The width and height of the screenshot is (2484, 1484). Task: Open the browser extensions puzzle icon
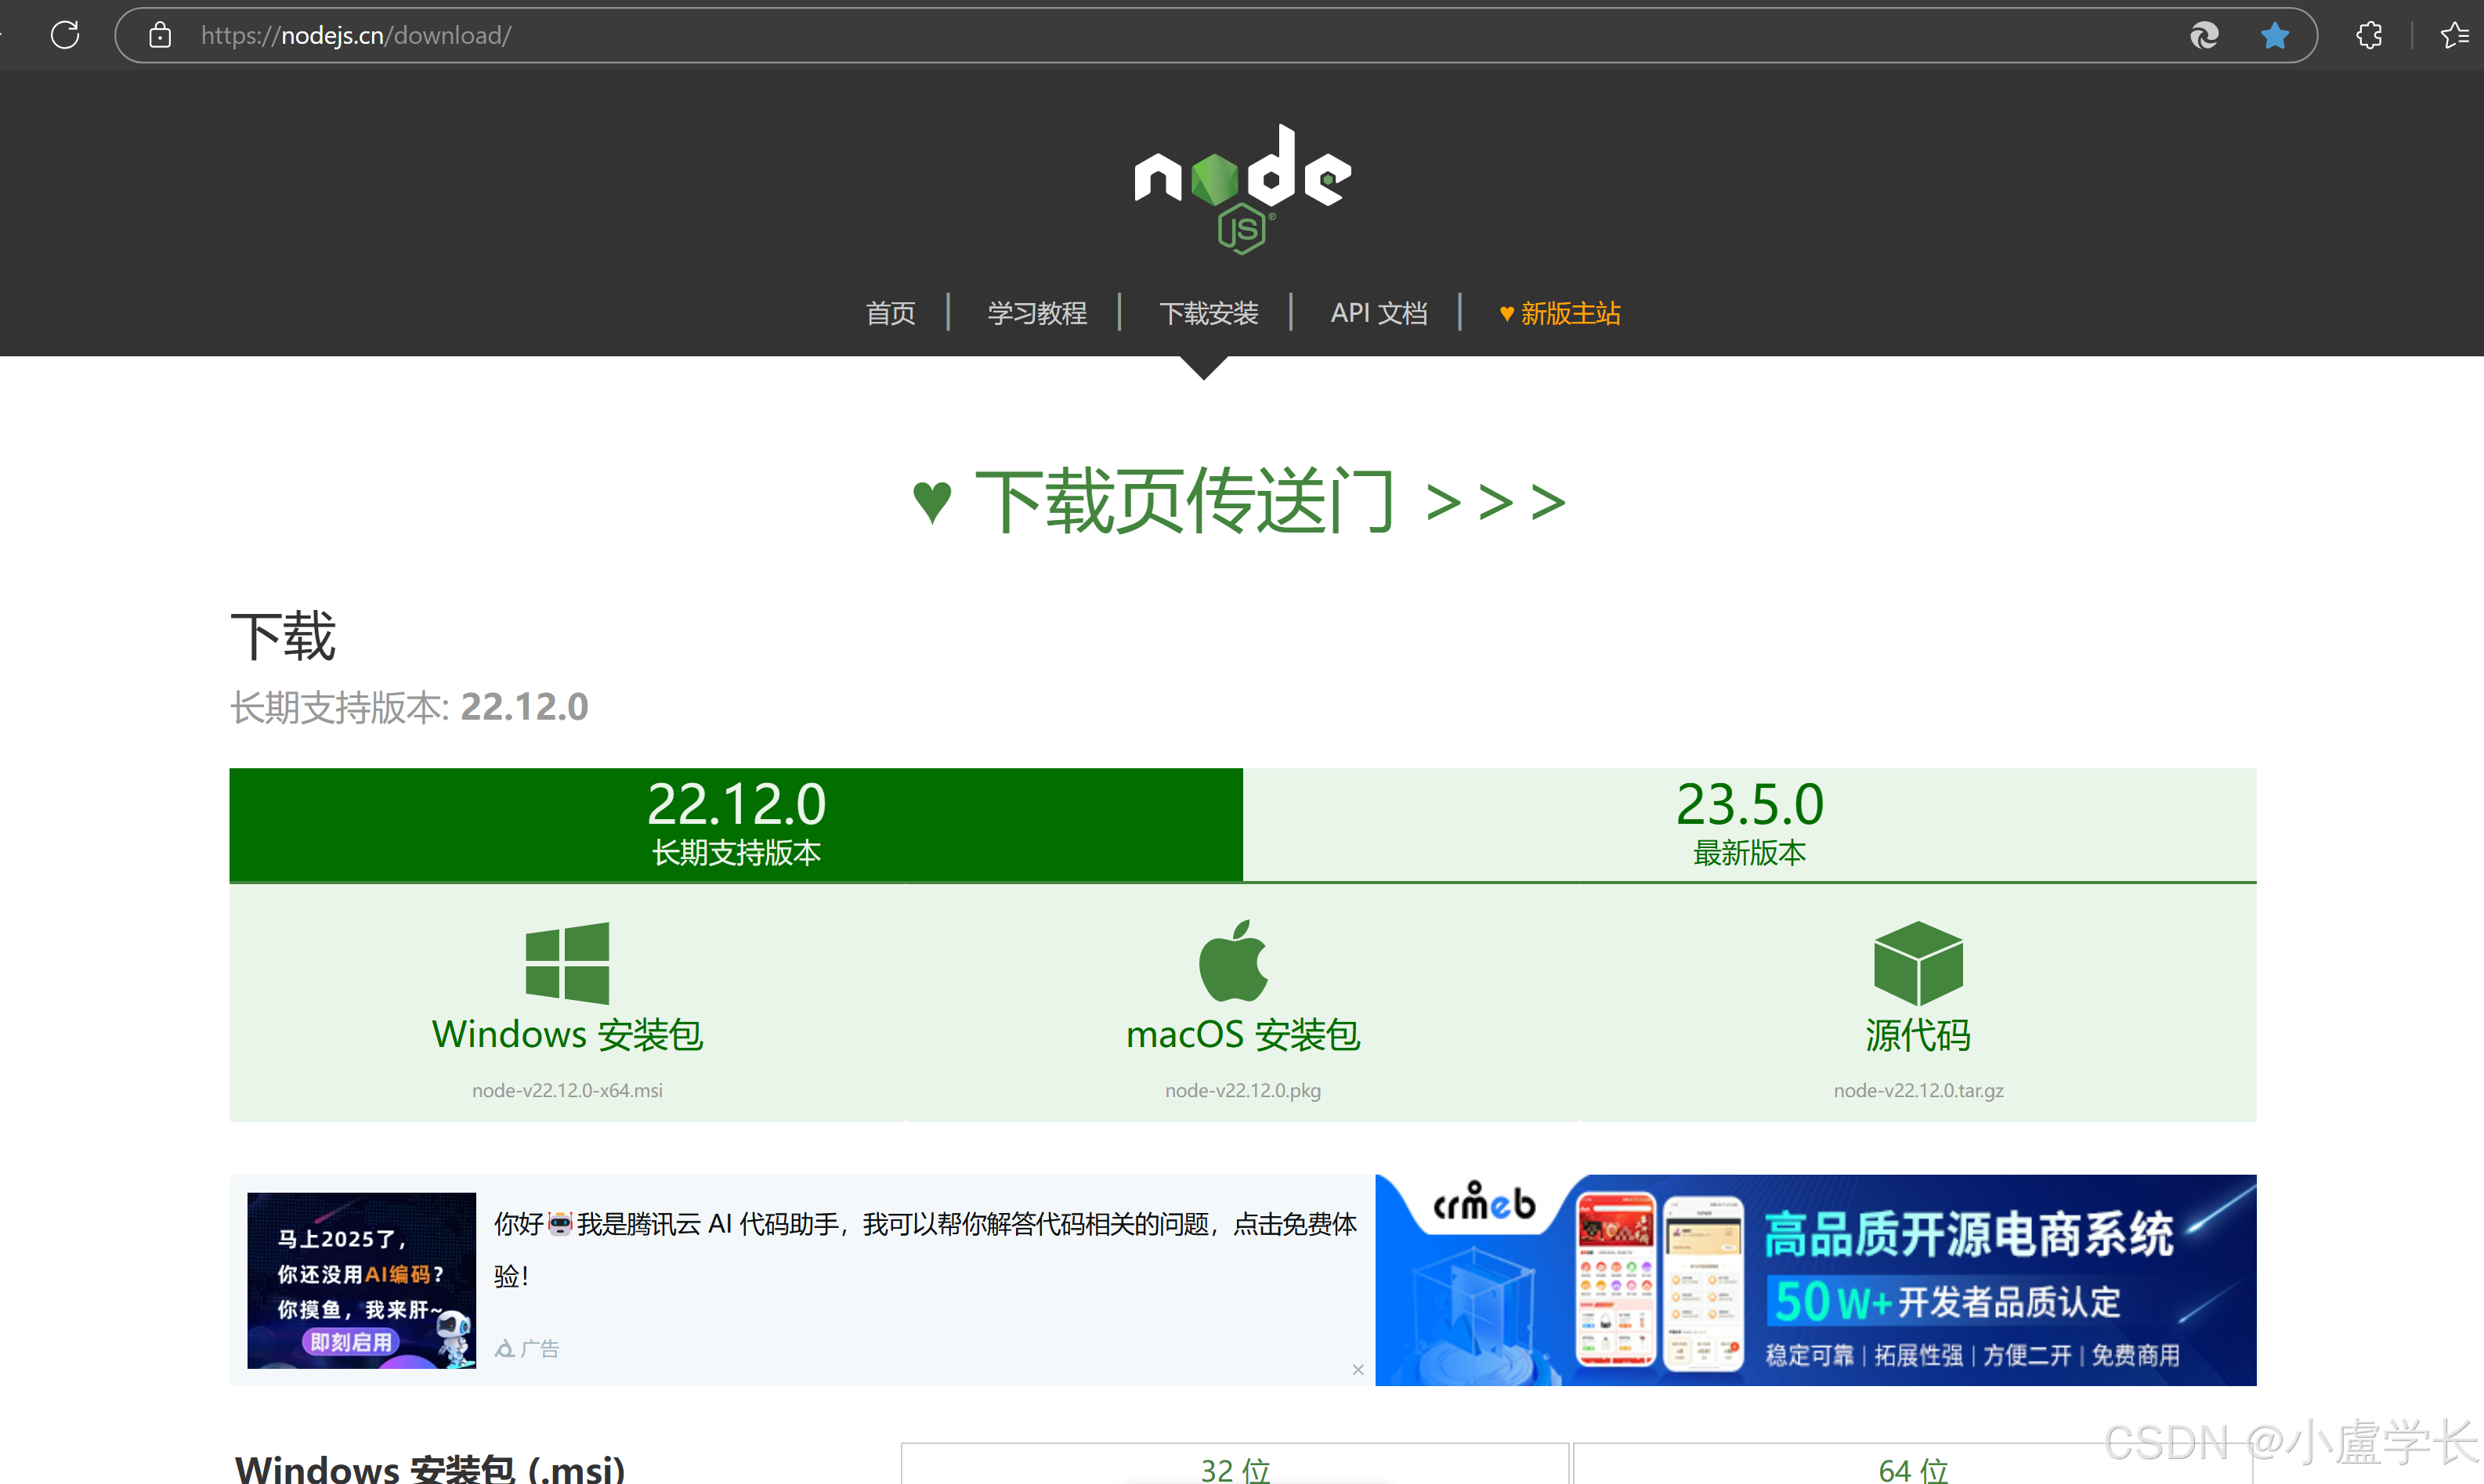[2368, 36]
